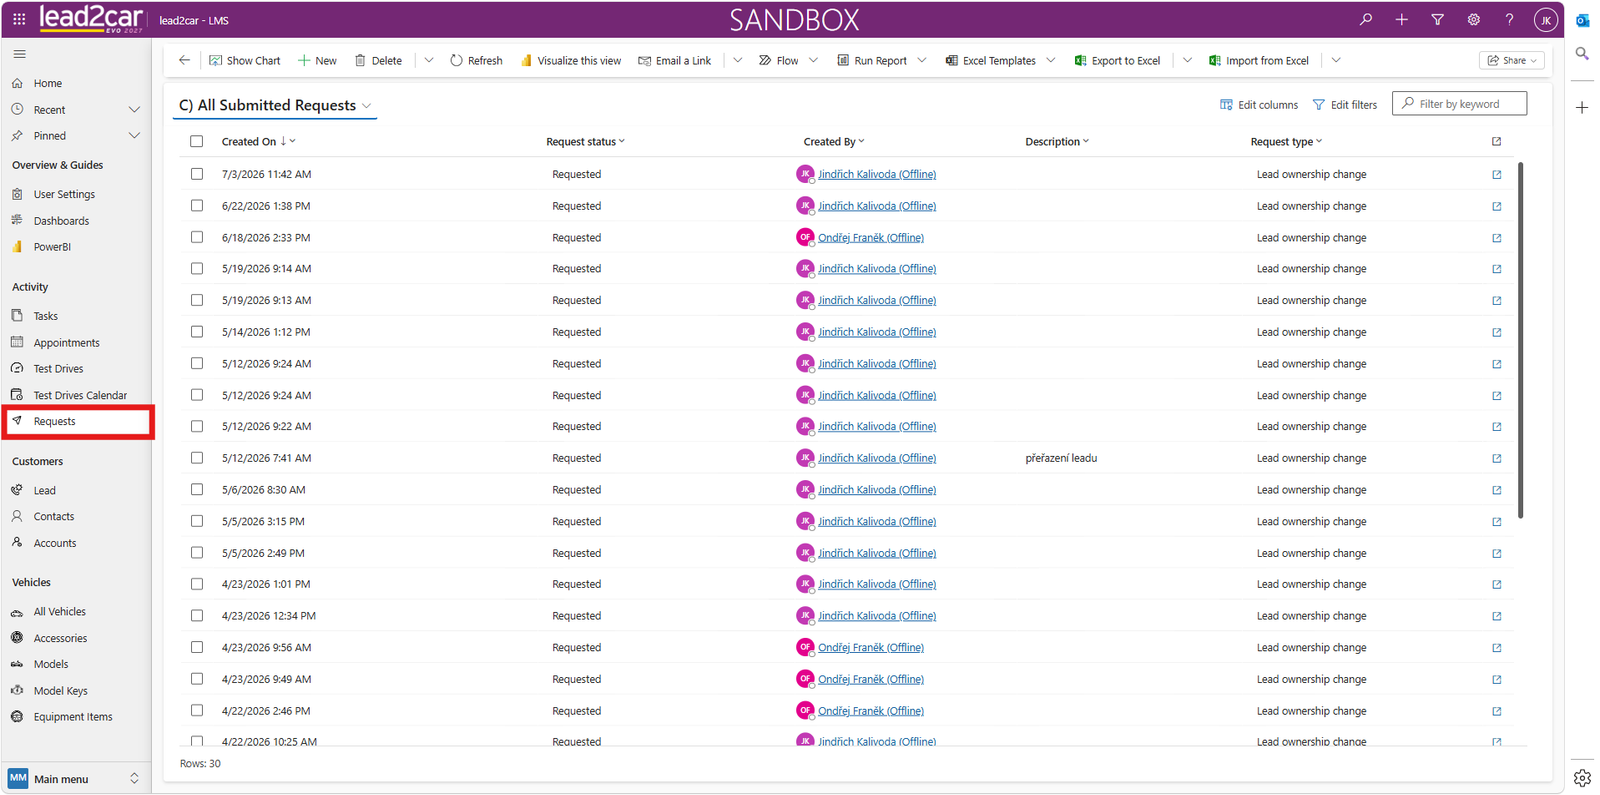
Task: Open the Flow dropdown arrow
Action: coord(813,61)
